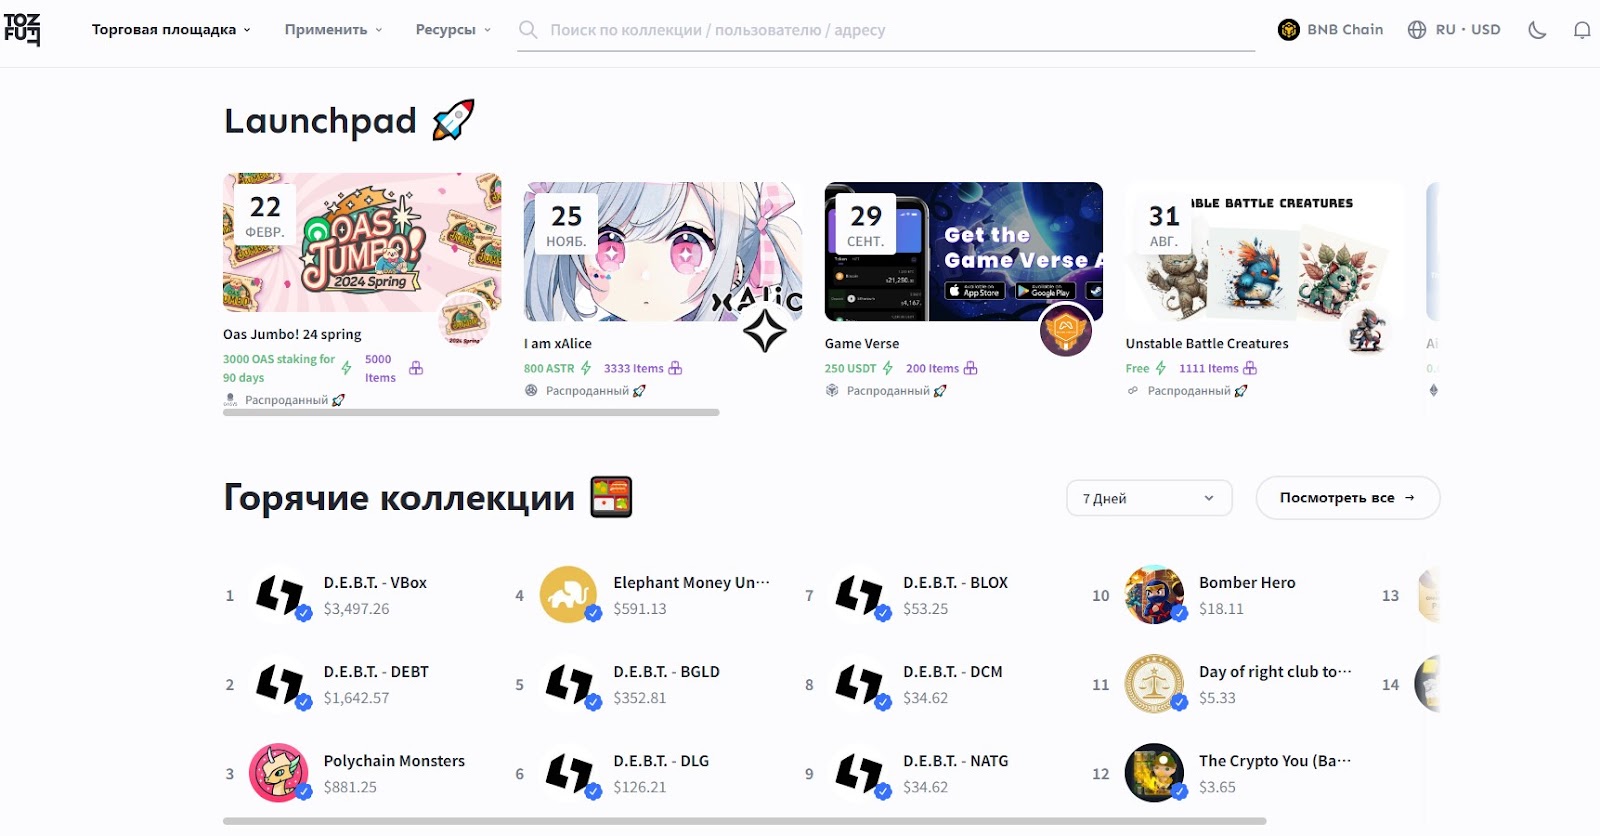This screenshot has width=1600, height=836.
Task: Click the Elephant Money collection icon
Action: coord(569,595)
